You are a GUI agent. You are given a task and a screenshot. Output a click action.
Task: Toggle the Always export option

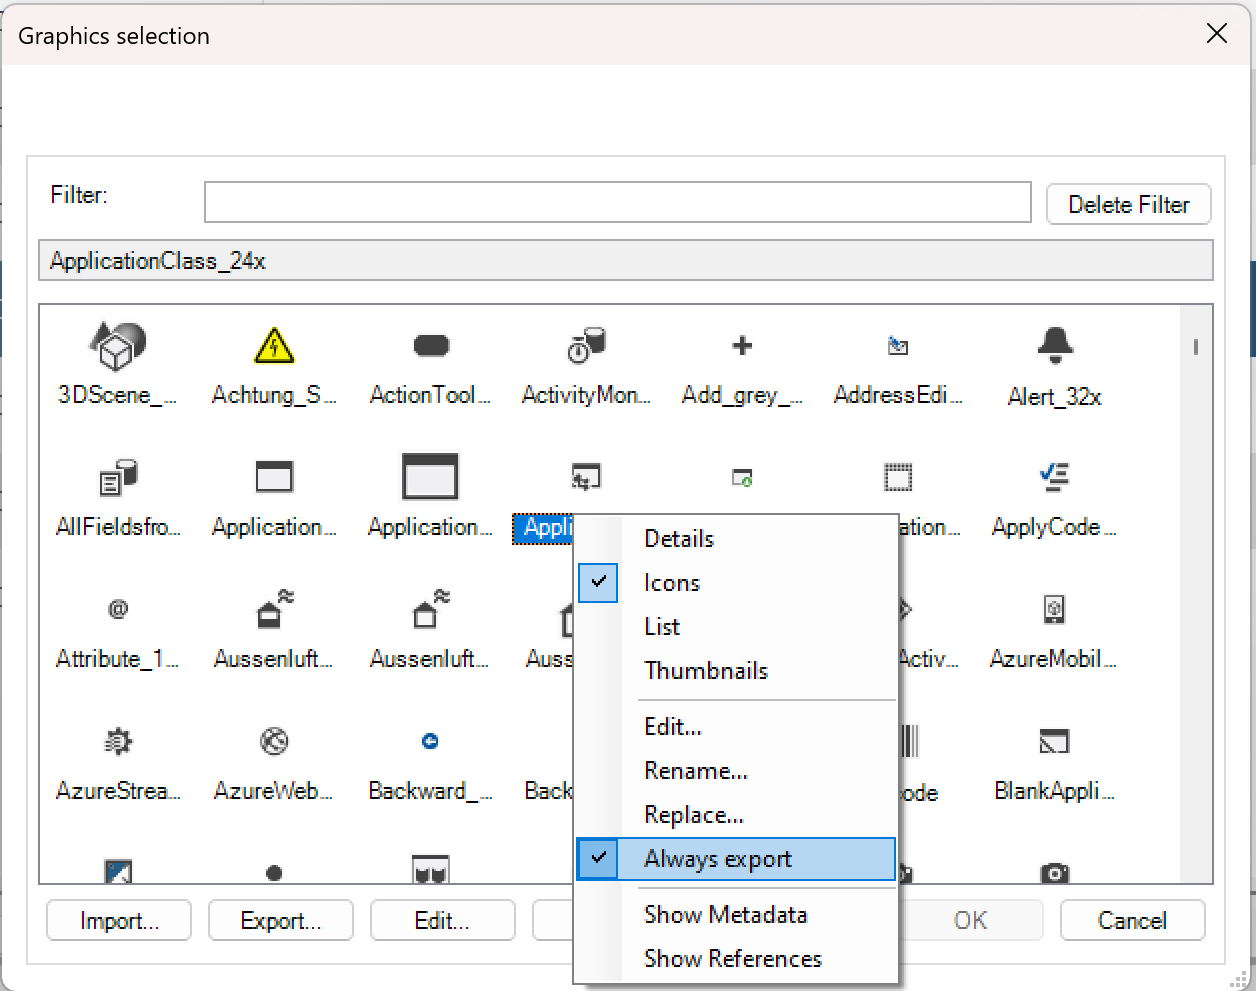point(736,859)
